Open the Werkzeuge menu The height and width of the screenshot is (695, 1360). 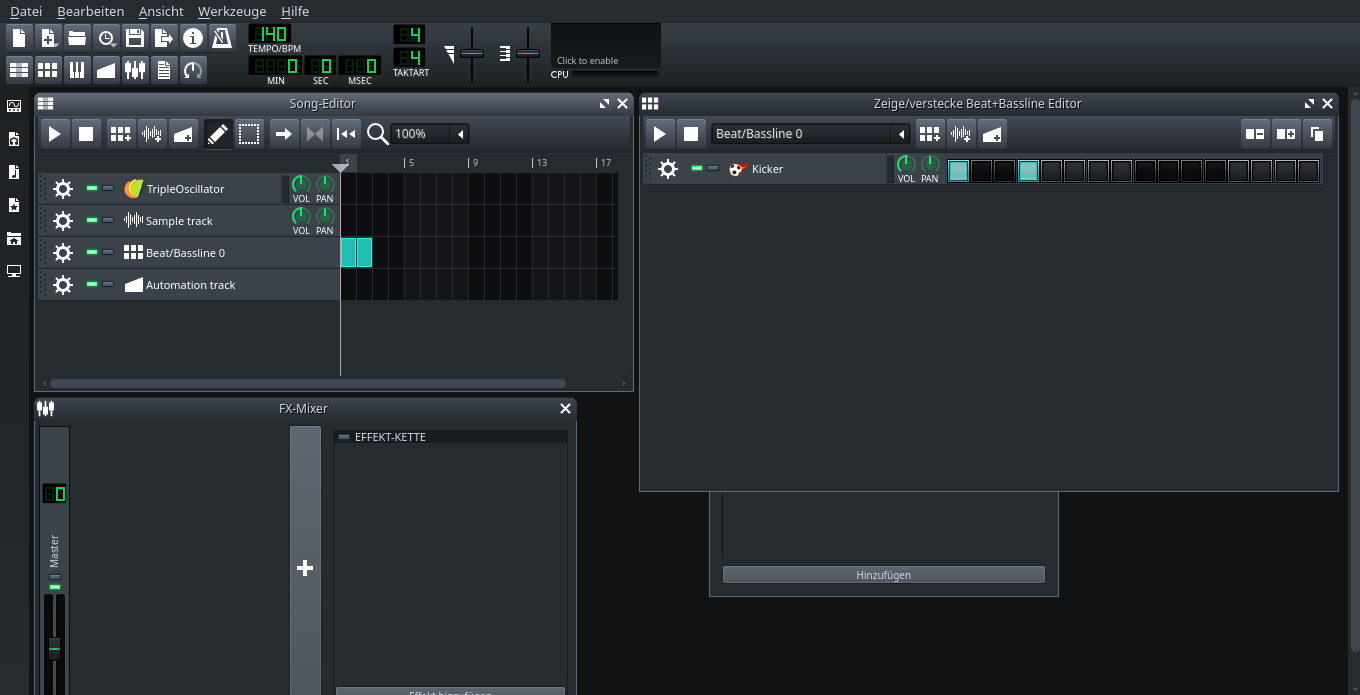click(x=232, y=11)
